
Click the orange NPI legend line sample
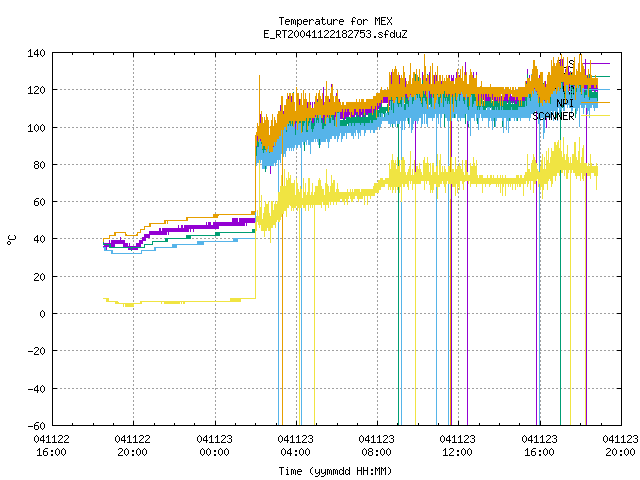point(595,102)
